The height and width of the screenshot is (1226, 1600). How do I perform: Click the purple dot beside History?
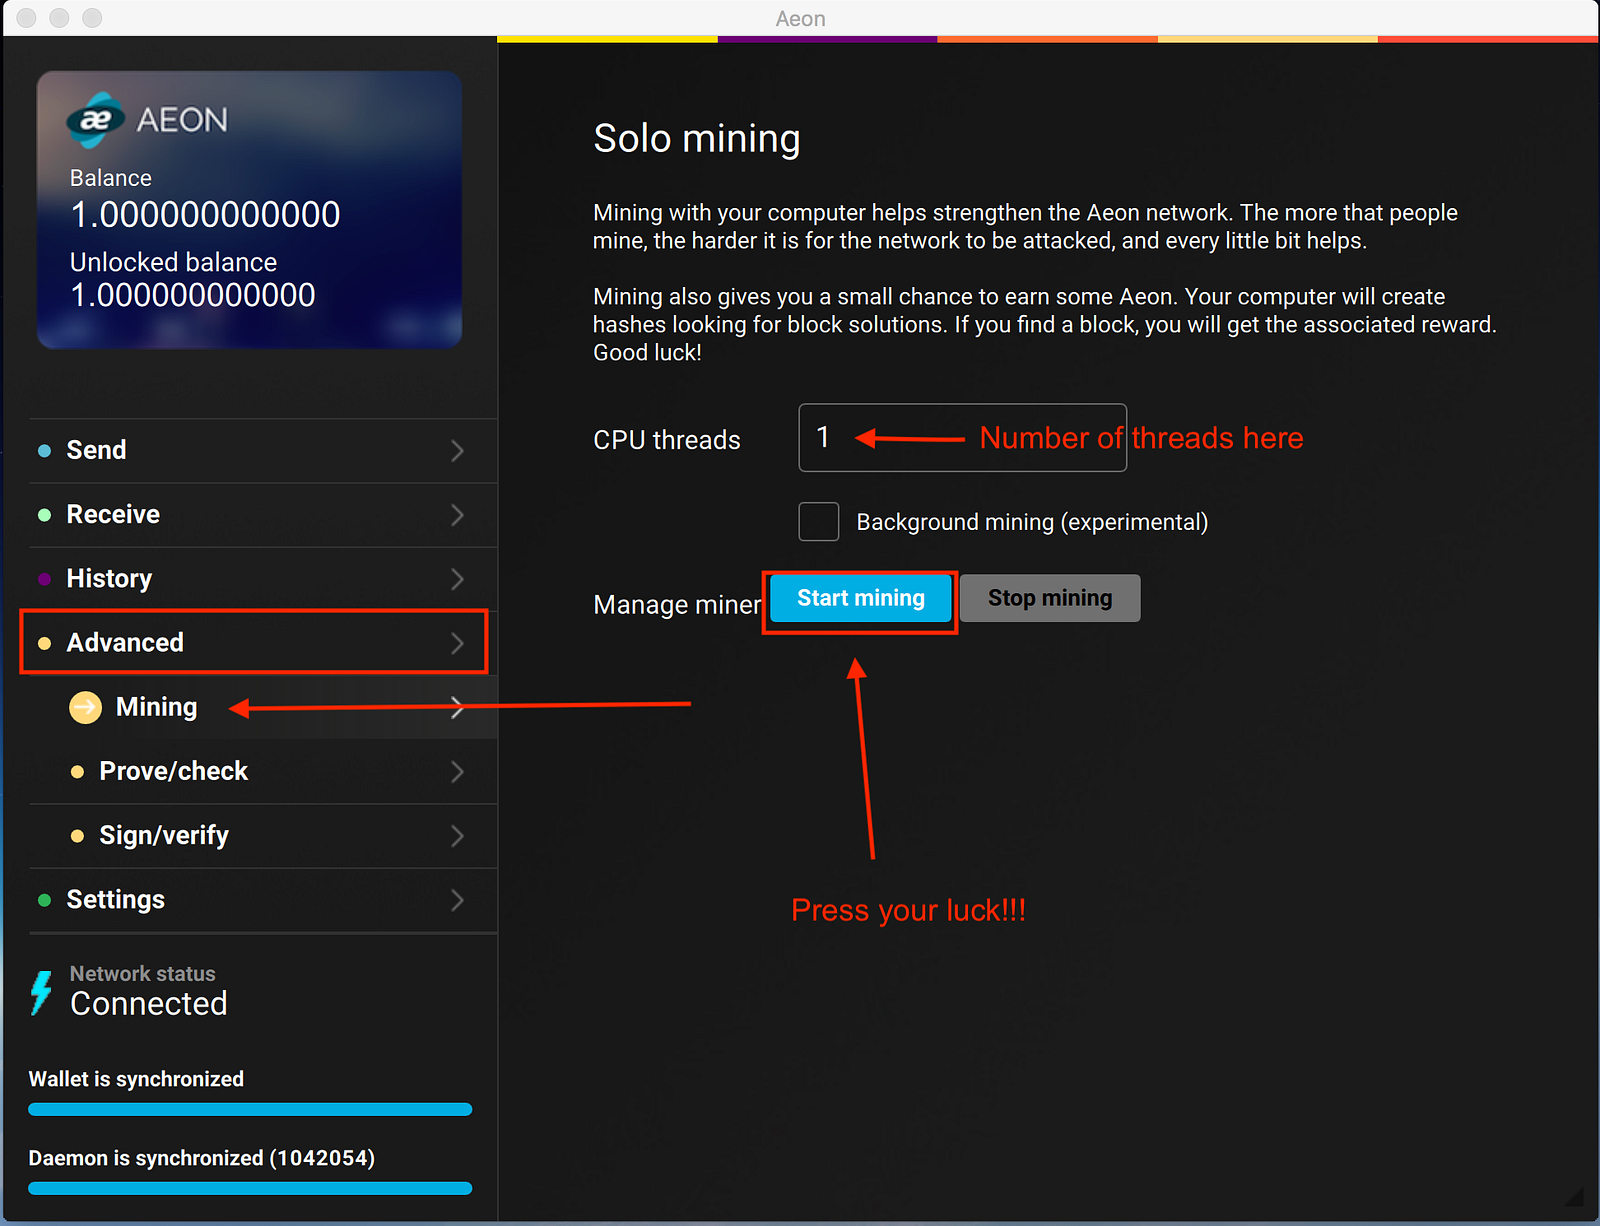point(44,579)
